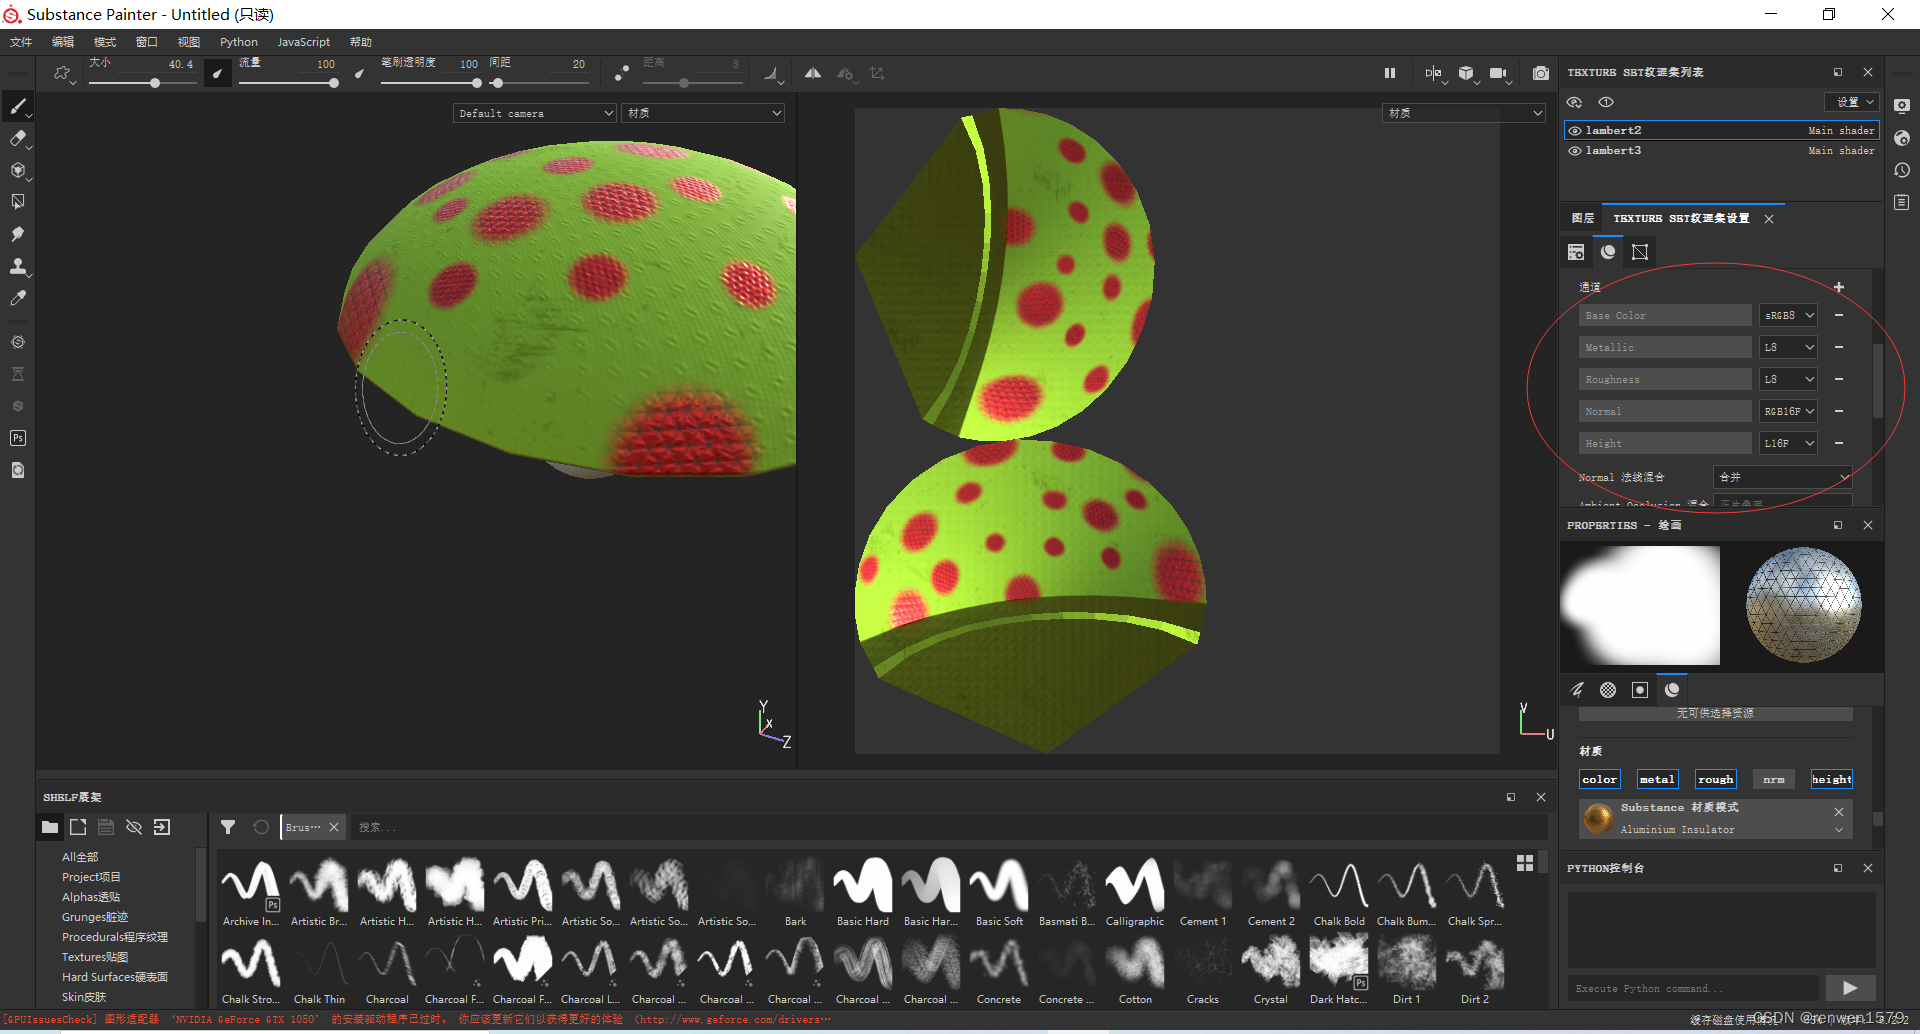Open the Python menu in the menu bar
Image resolution: width=1920 pixels, height=1034 pixels.
pos(238,41)
